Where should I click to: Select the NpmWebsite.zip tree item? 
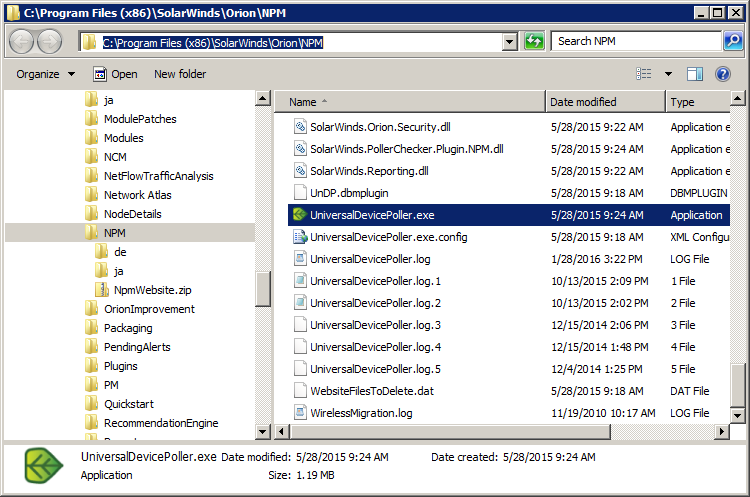[x=153, y=290]
